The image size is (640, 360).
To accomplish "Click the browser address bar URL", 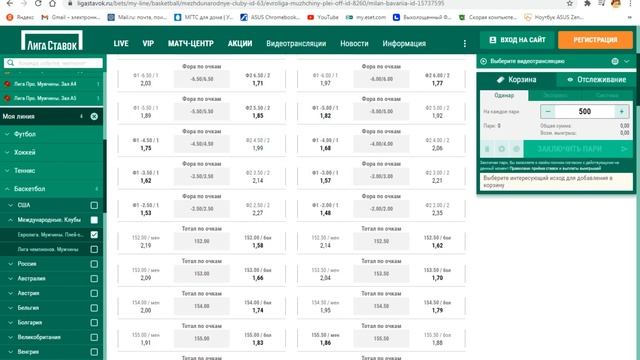I will [260, 3].
